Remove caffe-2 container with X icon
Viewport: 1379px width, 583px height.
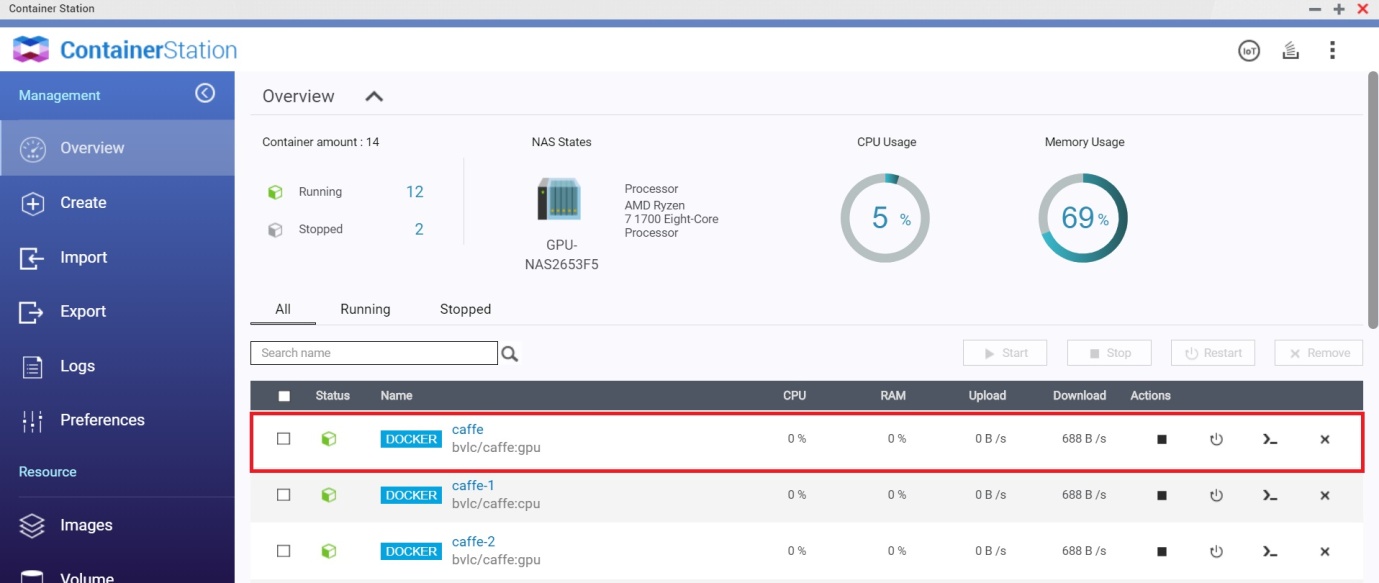coord(1325,552)
